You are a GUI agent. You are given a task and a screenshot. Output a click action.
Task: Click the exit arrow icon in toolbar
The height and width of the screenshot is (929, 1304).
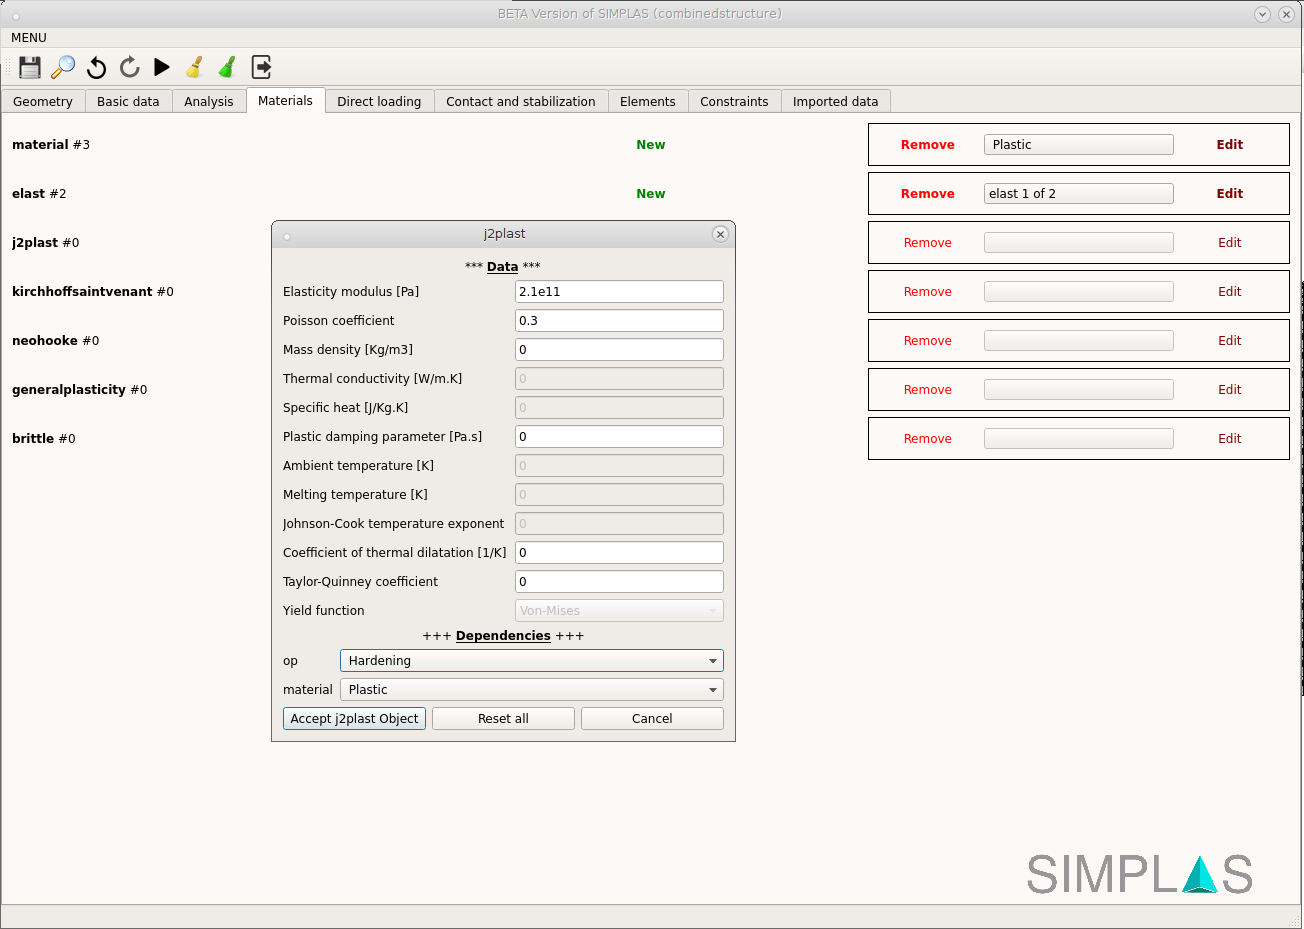[261, 67]
